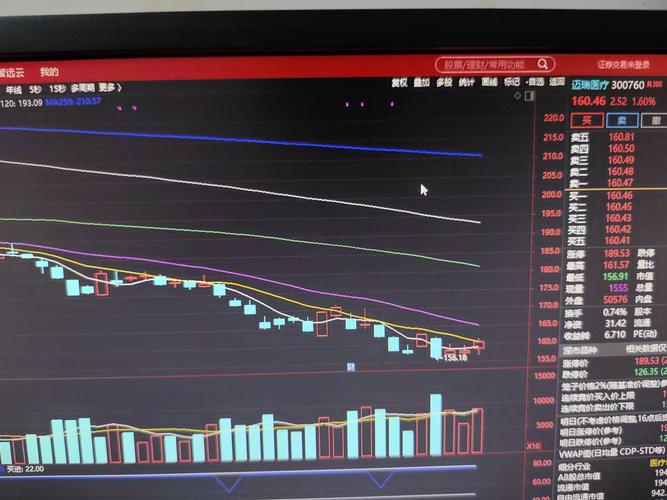Click the 多股 multi-stock toolbar button

point(444,82)
